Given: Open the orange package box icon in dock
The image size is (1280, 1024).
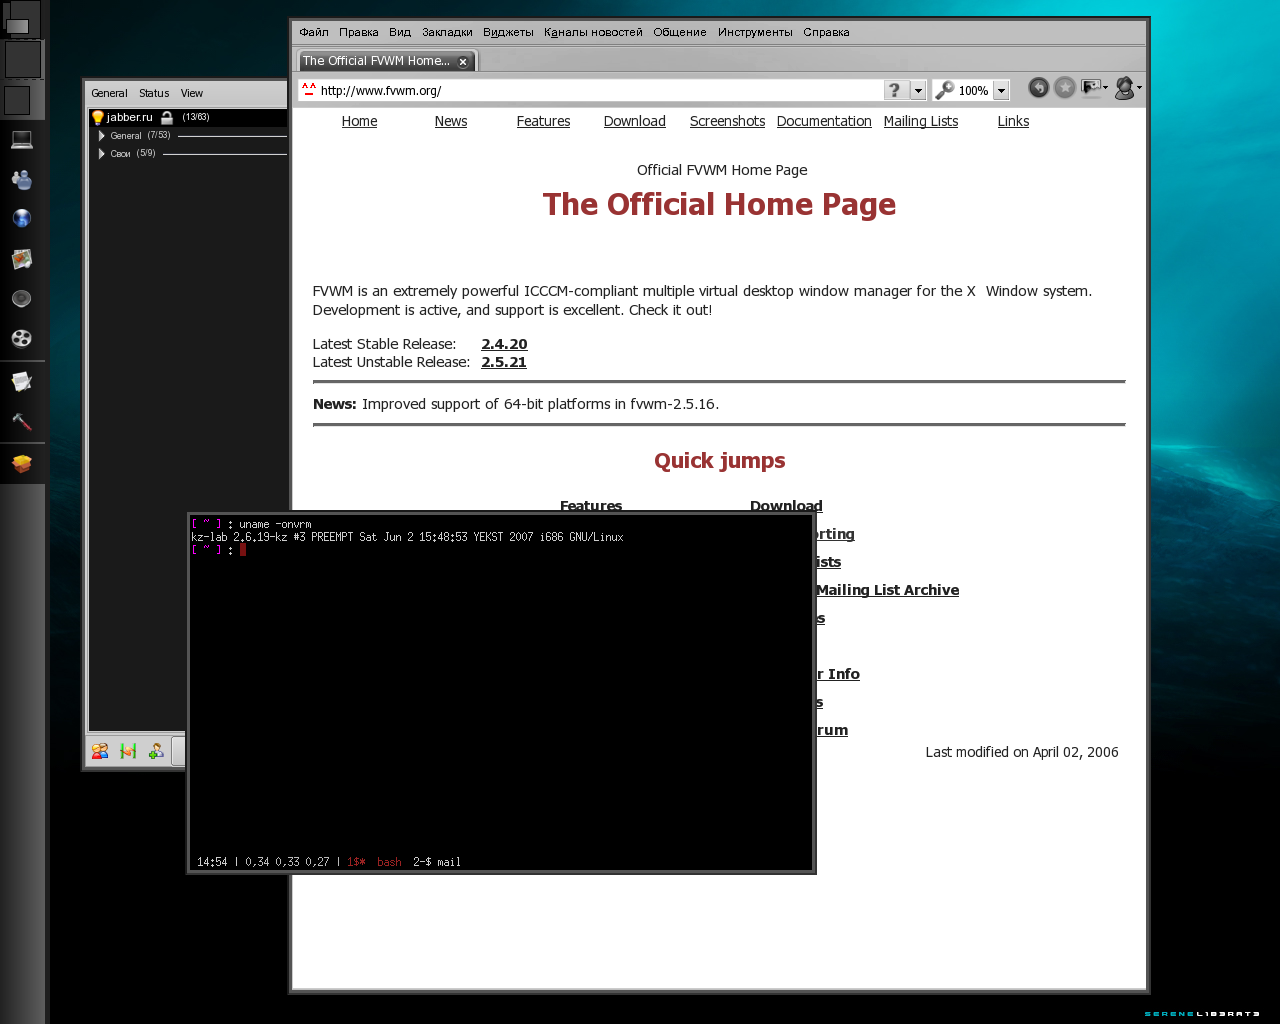Looking at the screenshot, I should [x=22, y=464].
